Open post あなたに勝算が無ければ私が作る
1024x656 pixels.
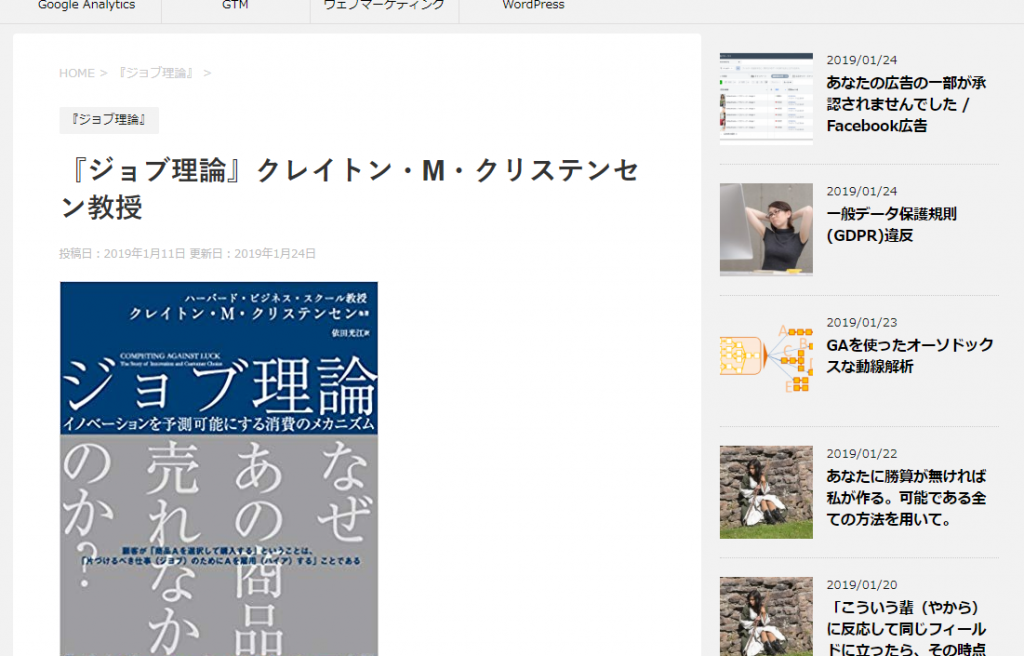click(906, 498)
